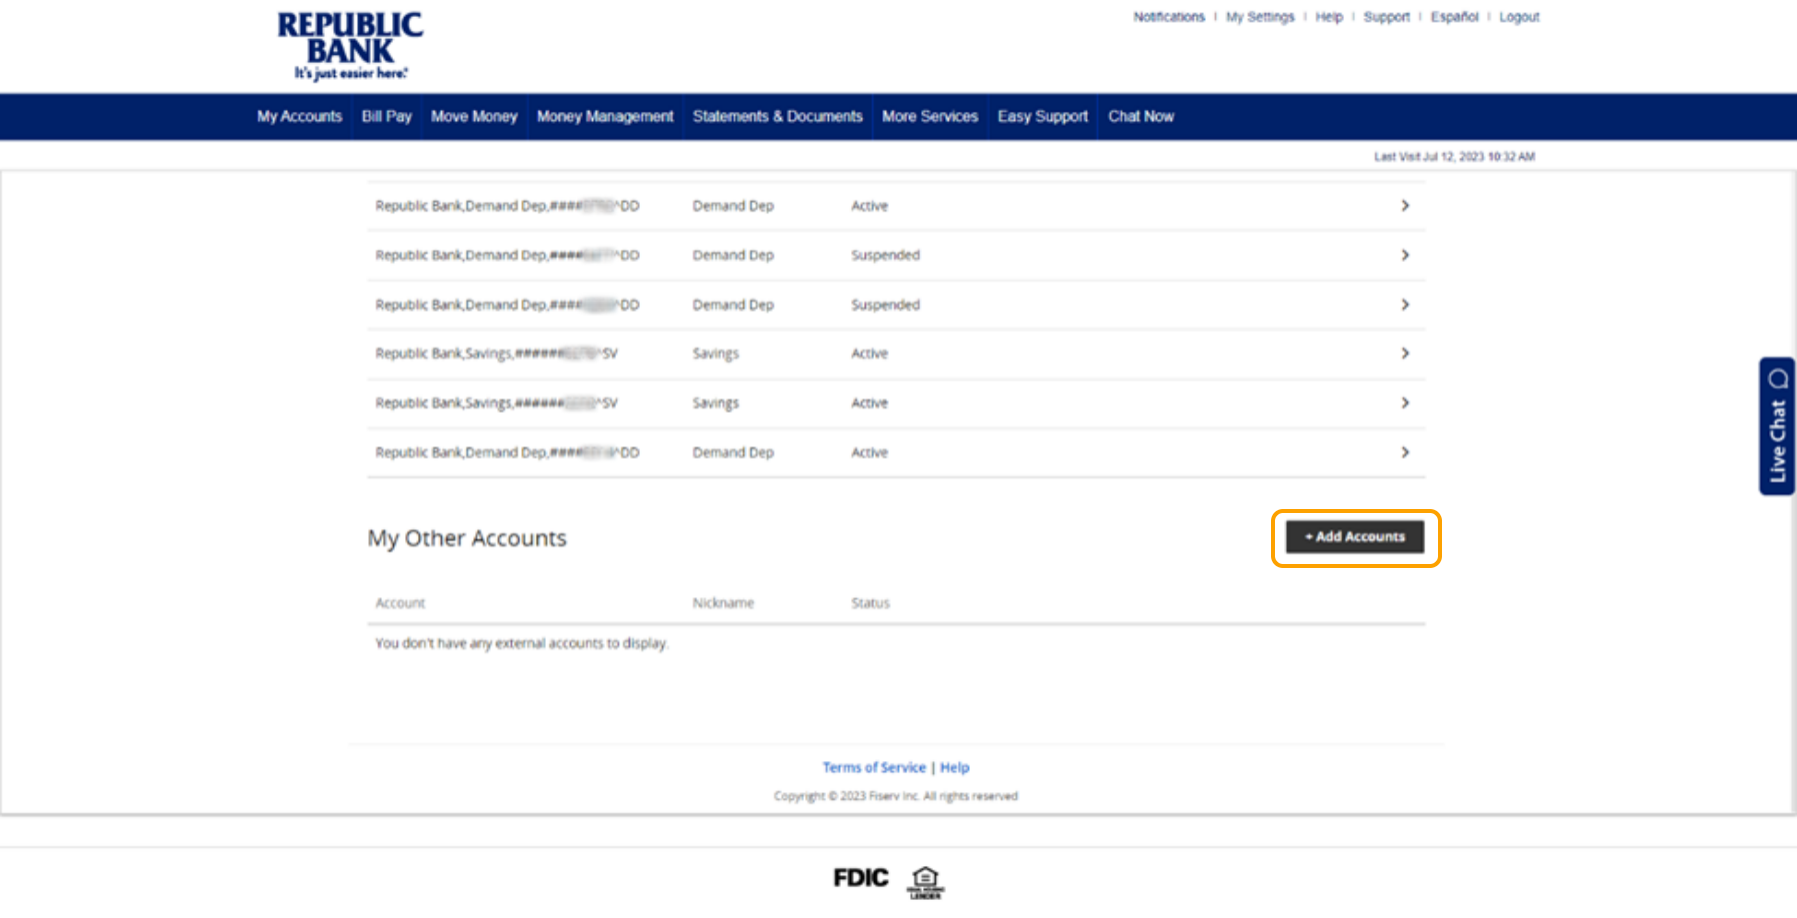Click the Last Visit timestamp text
Screen dimensions: 1797x918
point(1454,157)
